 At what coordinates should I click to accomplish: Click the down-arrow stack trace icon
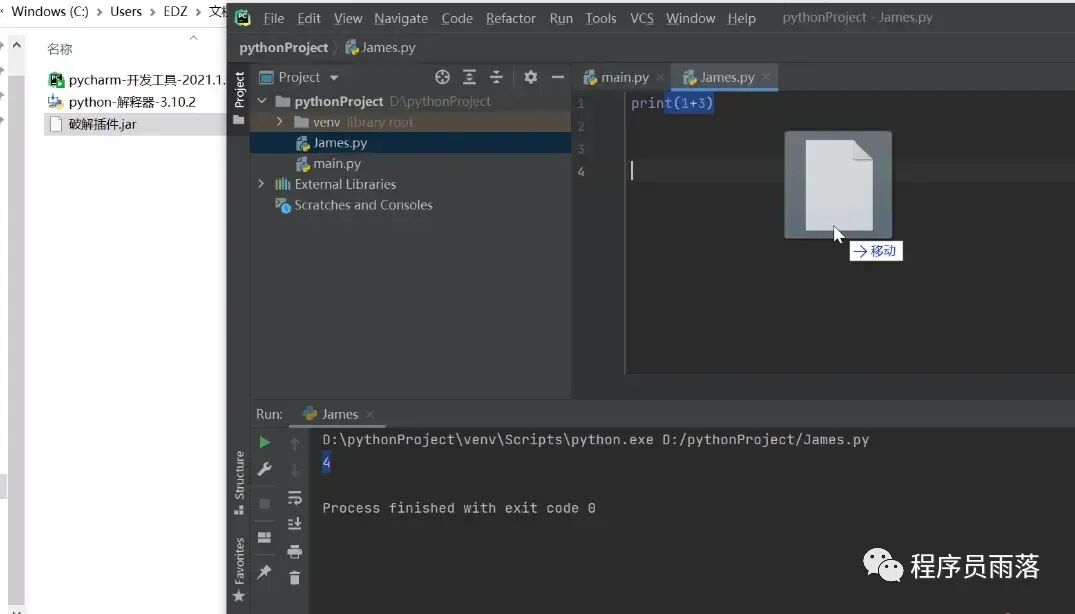click(295, 471)
